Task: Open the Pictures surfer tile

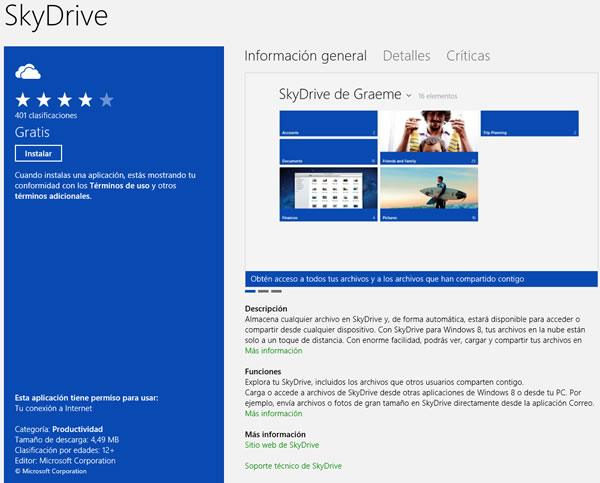Action: [429, 194]
